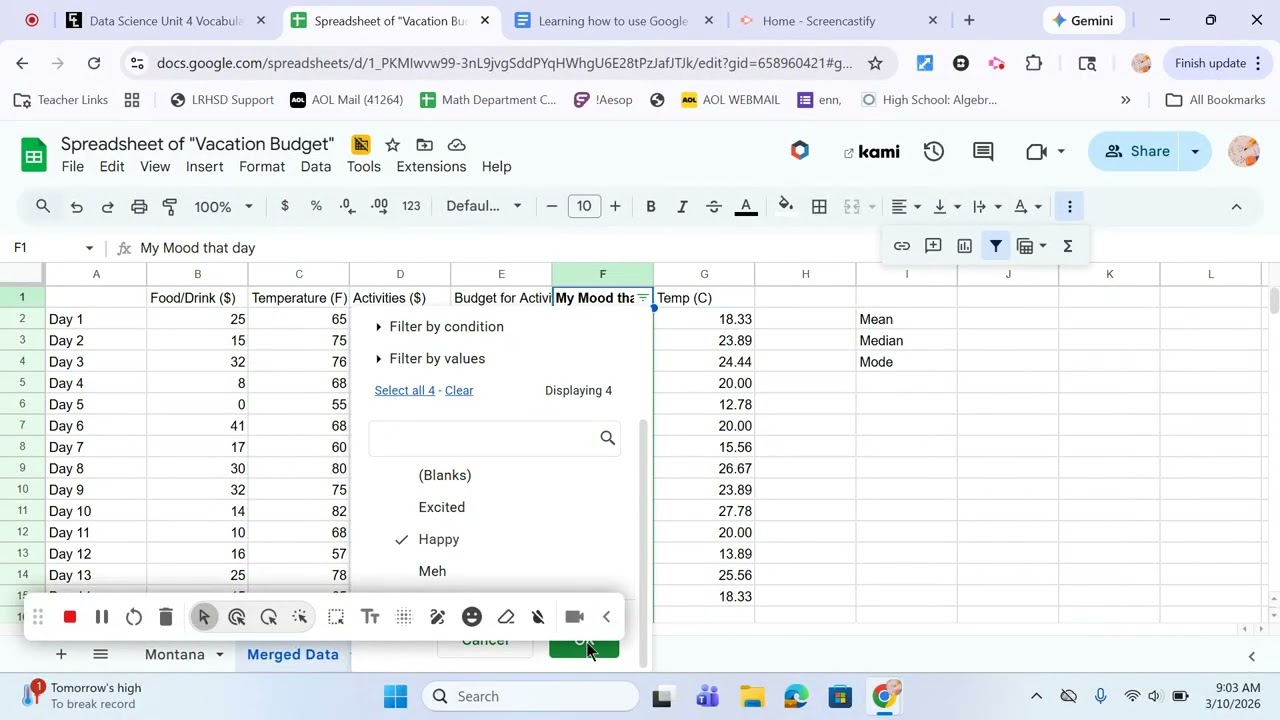1280x720 pixels.
Task: Insert a chart from the overflow toolbar
Action: pyautogui.click(x=965, y=246)
